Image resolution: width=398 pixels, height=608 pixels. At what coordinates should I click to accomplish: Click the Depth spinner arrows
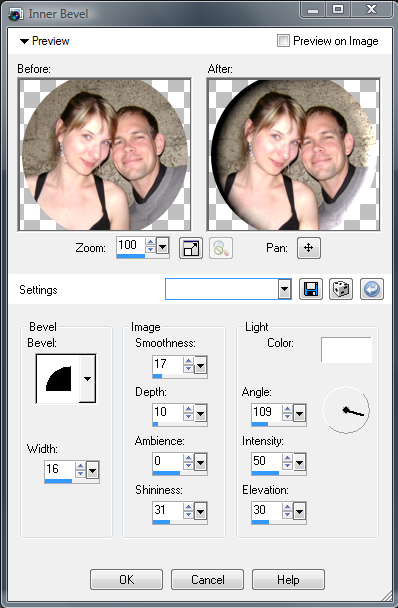click(189, 413)
